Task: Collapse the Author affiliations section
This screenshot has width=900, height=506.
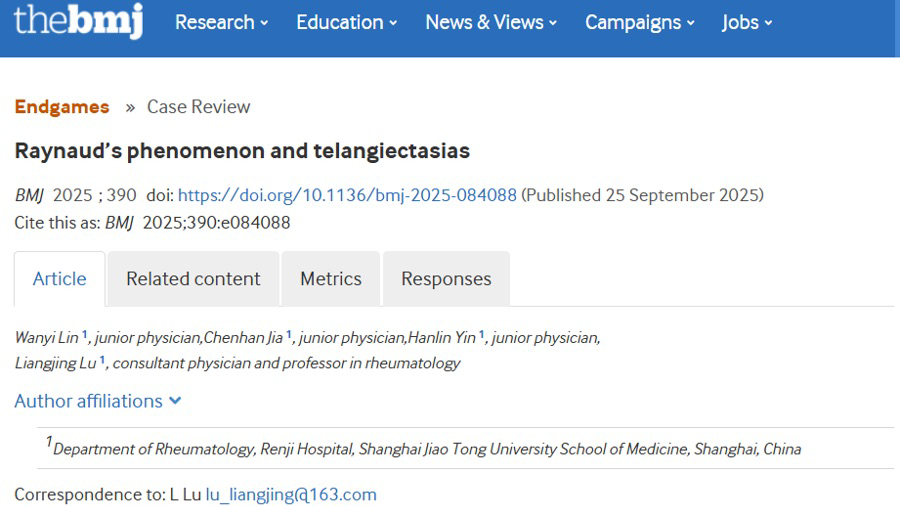Action: pos(88,401)
